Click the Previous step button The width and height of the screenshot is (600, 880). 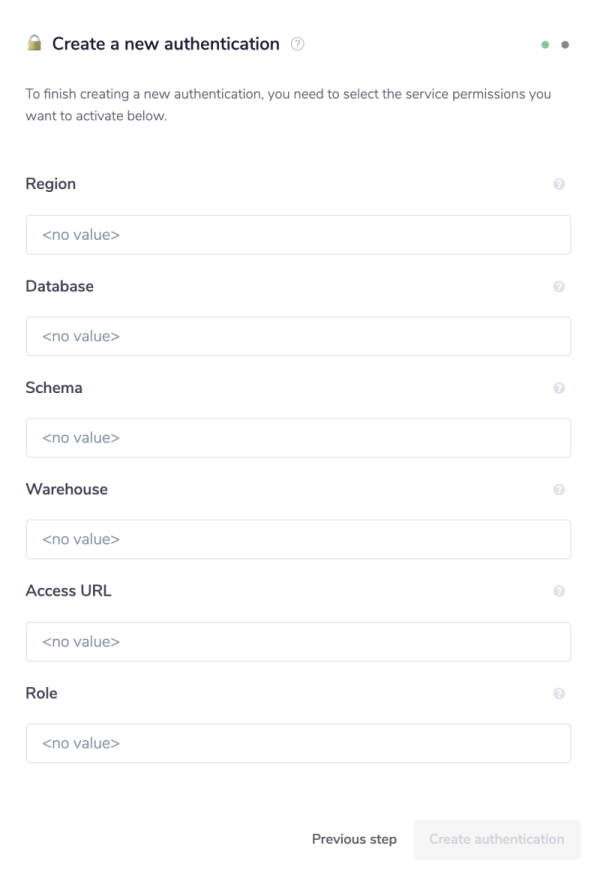pos(354,840)
